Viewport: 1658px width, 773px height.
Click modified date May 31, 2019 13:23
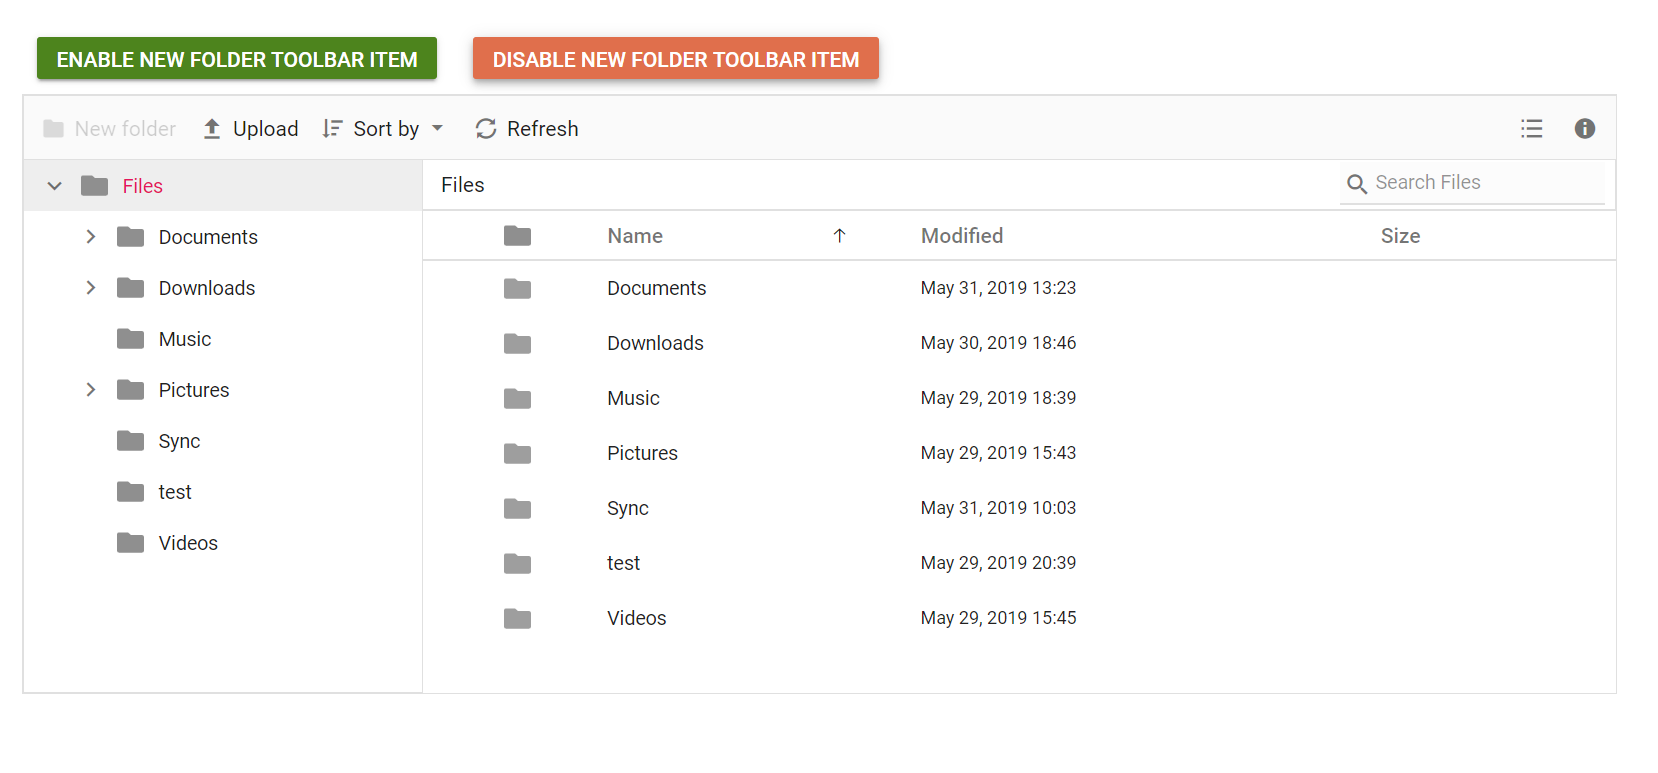(x=998, y=288)
